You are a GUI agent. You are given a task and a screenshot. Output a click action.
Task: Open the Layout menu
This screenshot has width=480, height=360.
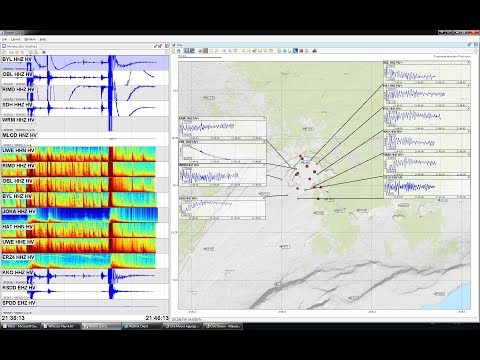[x=16, y=39]
